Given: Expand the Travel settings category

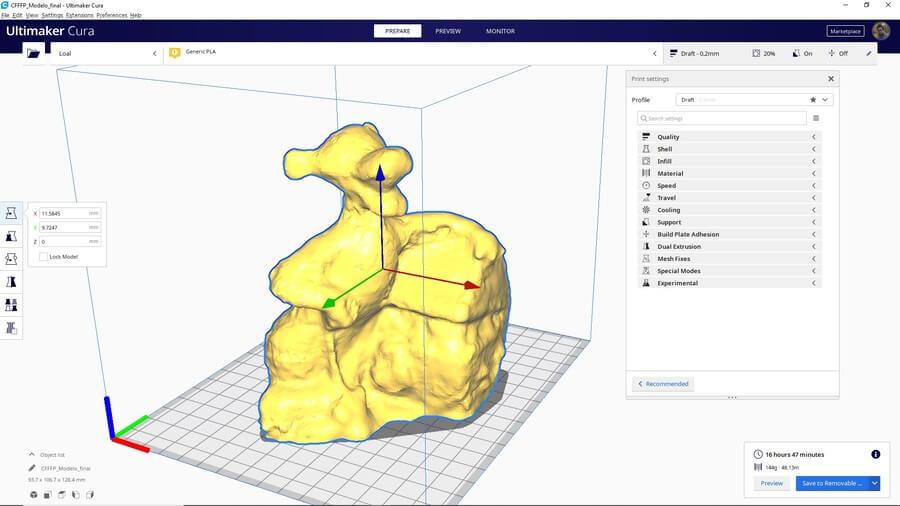Looking at the screenshot, I should pyautogui.click(x=730, y=197).
